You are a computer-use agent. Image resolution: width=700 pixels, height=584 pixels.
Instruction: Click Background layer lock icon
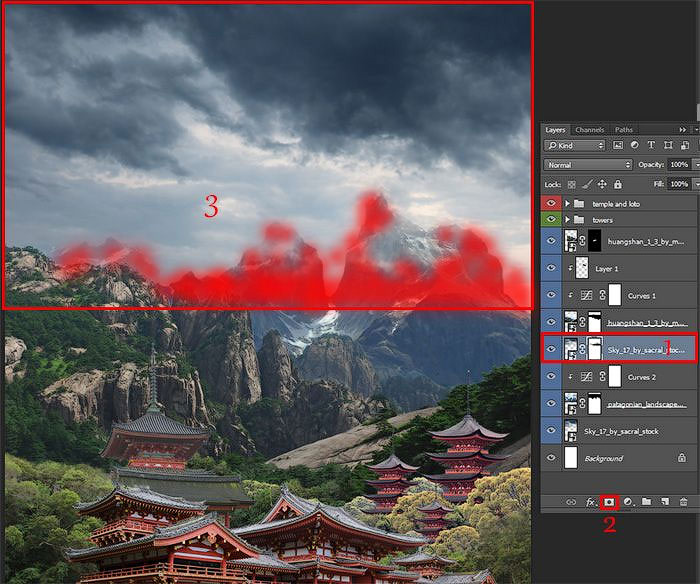click(x=682, y=458)
